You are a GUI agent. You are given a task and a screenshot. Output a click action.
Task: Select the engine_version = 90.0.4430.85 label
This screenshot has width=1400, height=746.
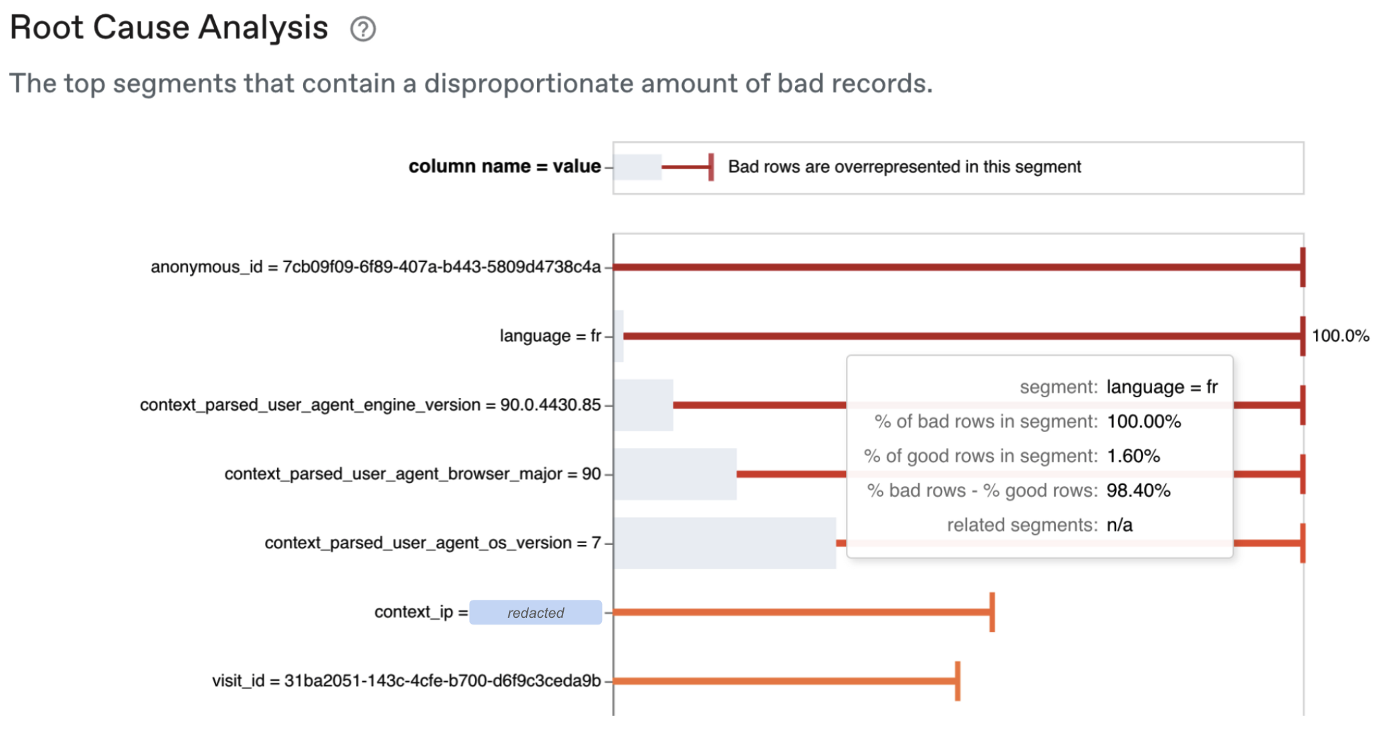(x=371, y=405)
